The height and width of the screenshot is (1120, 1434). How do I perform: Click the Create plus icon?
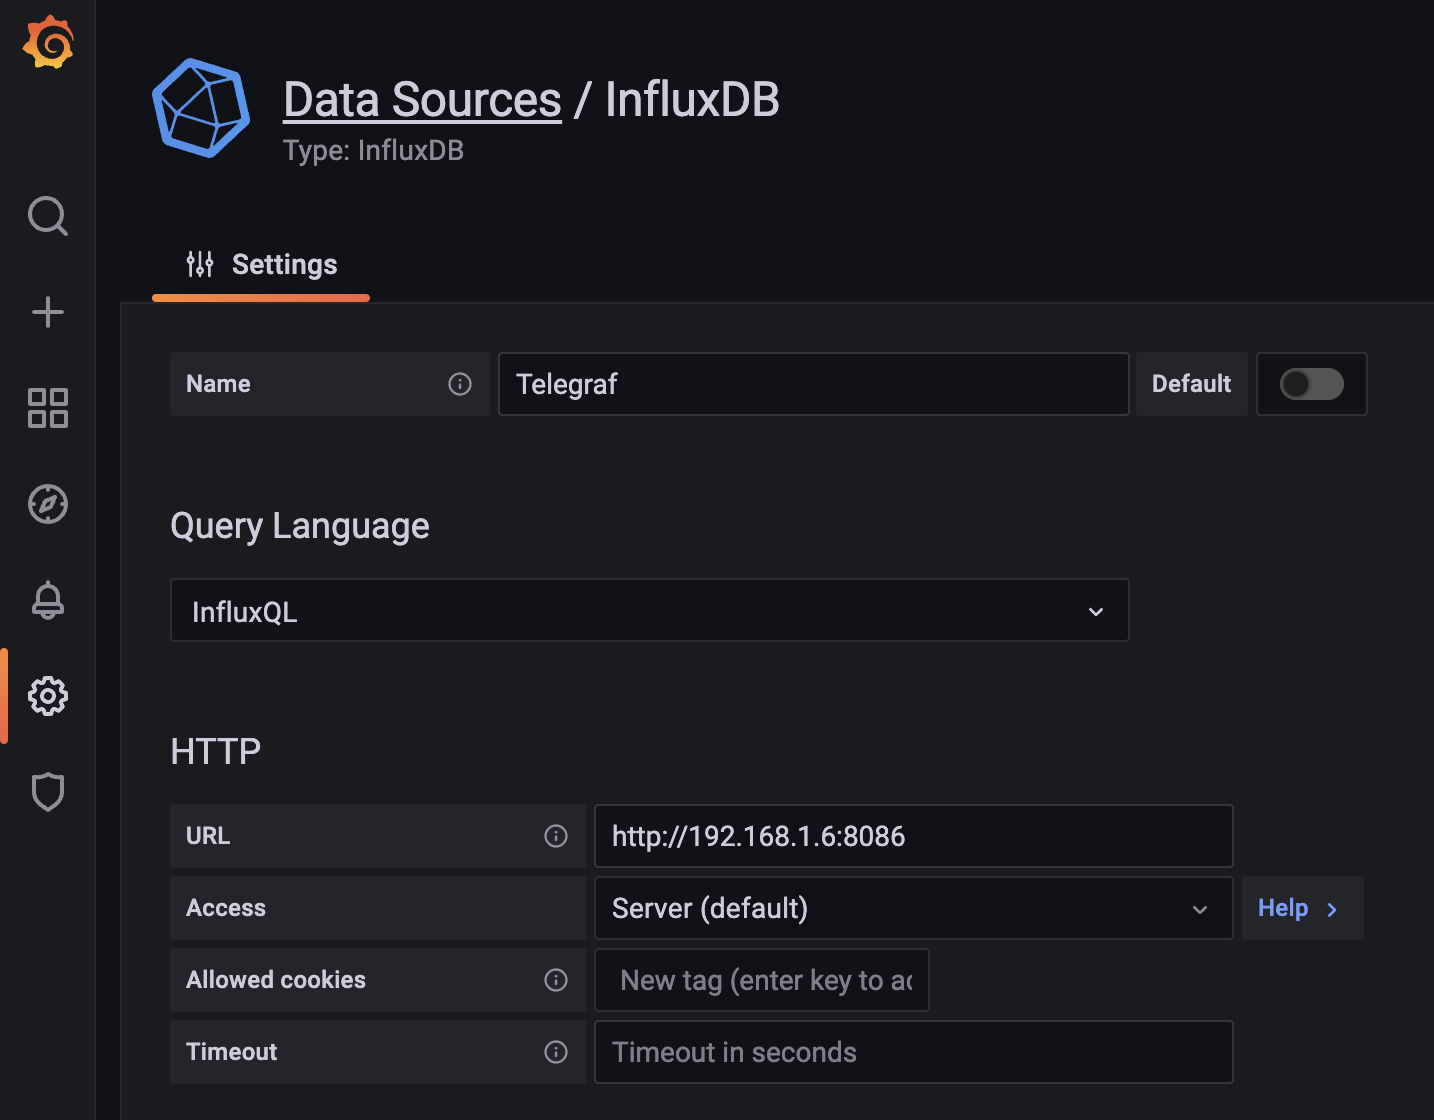click(x=48, y=312)
